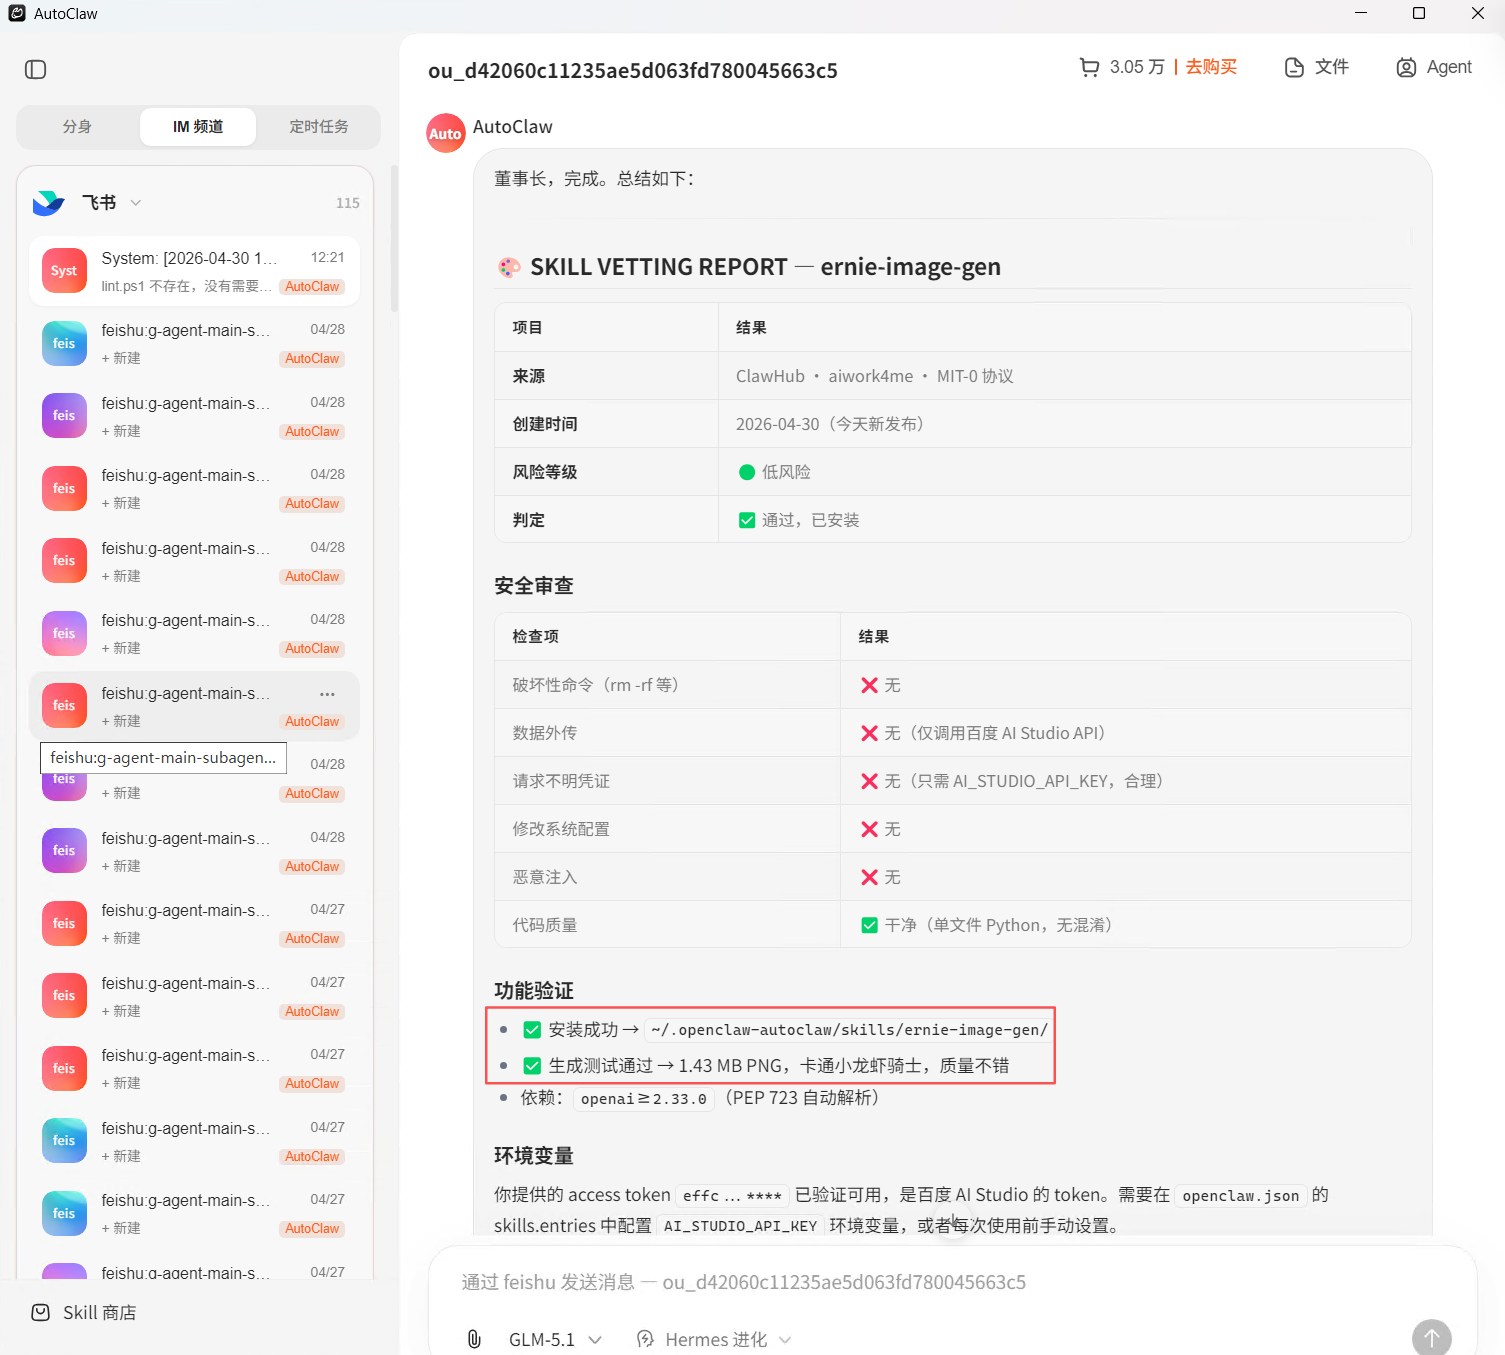Click the 115 conversation count

[x=348, y=203]
